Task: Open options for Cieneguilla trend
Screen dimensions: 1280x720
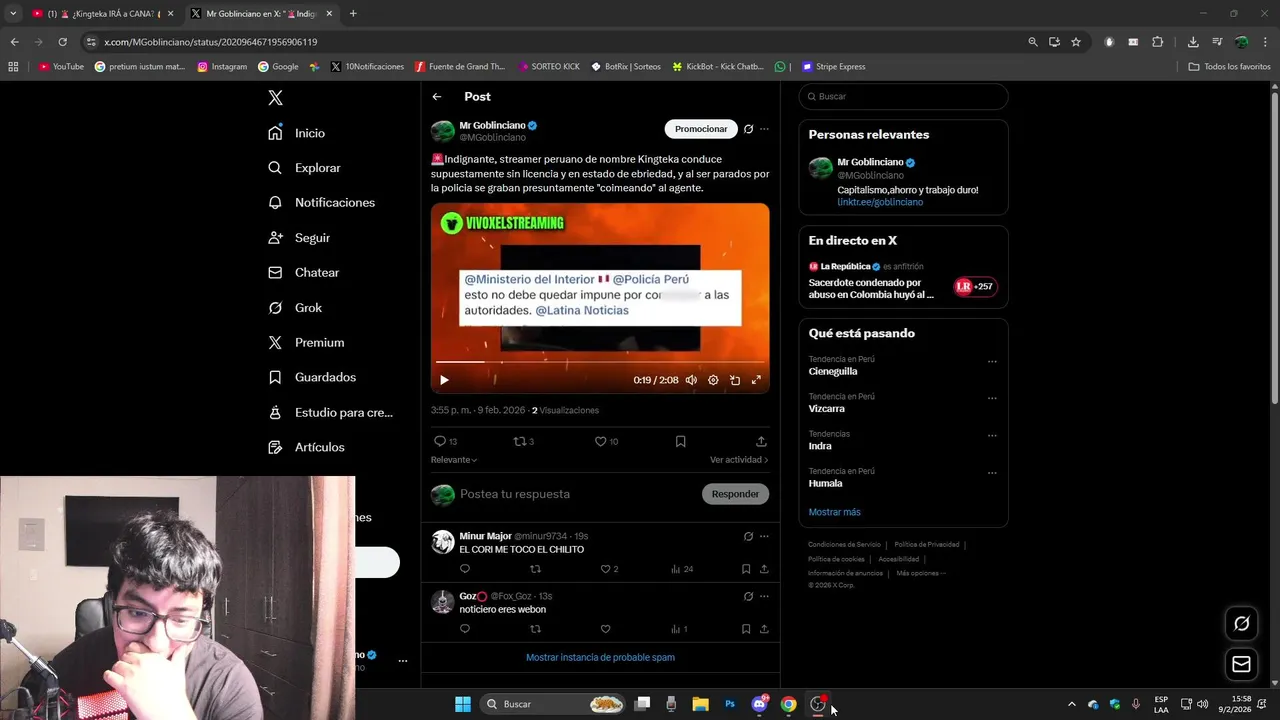Action: pyautogui.click(x=992, y=361)
